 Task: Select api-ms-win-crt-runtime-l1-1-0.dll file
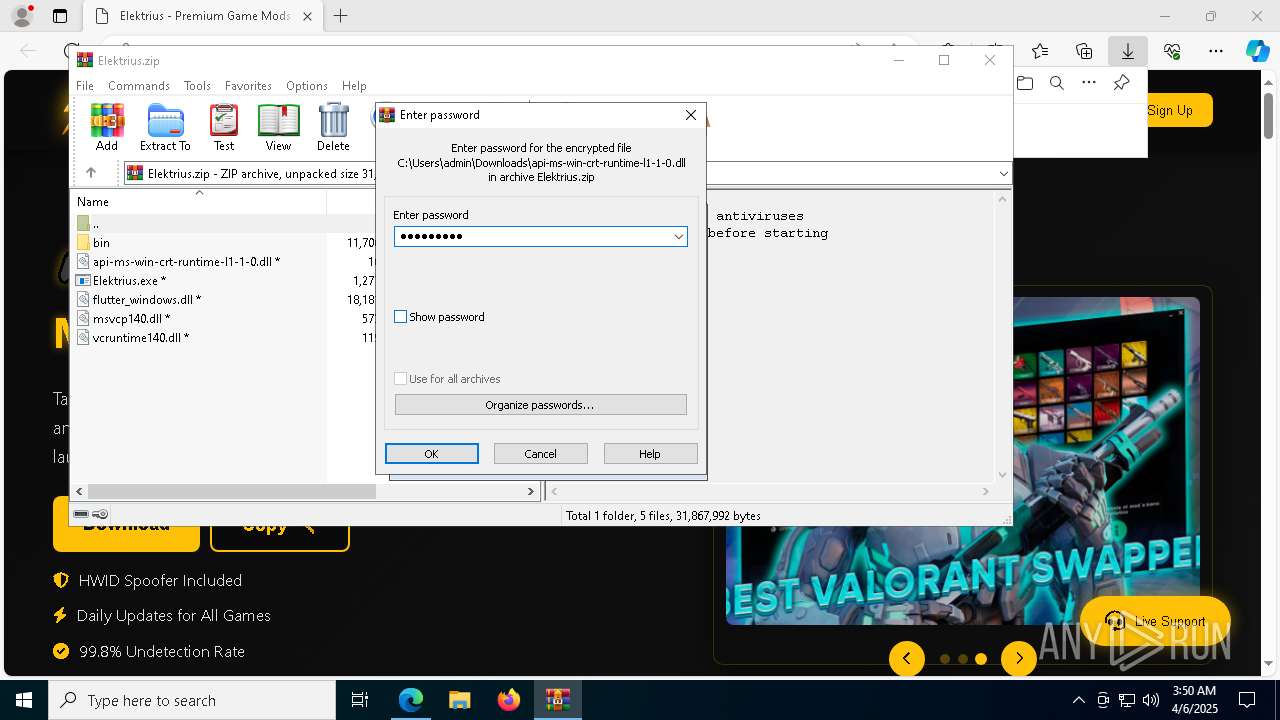[x=186, y=261]
